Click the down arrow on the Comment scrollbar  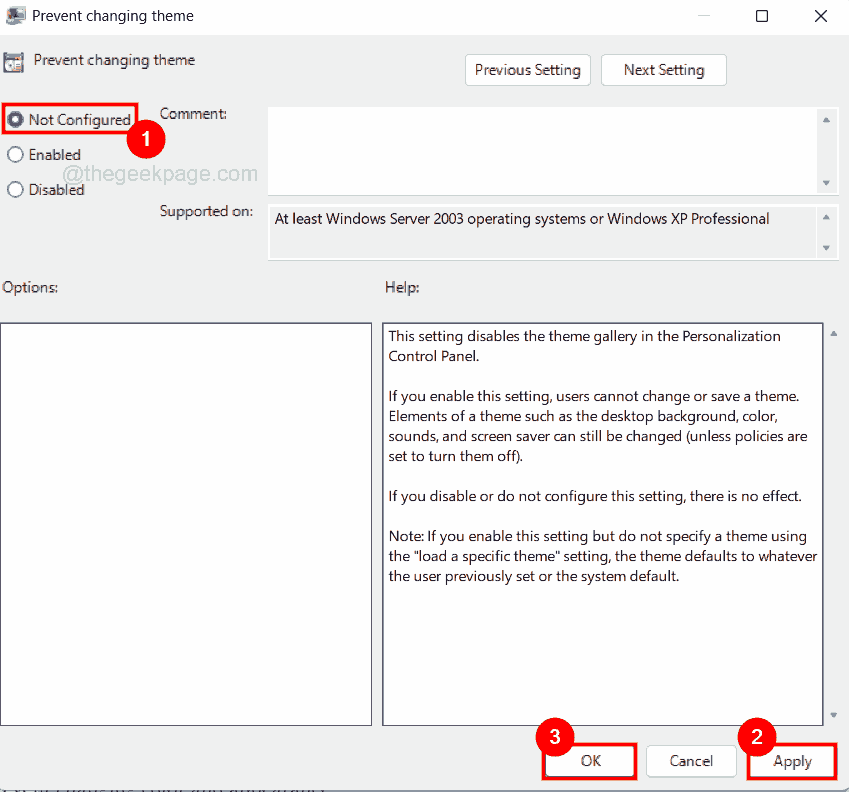828,181
